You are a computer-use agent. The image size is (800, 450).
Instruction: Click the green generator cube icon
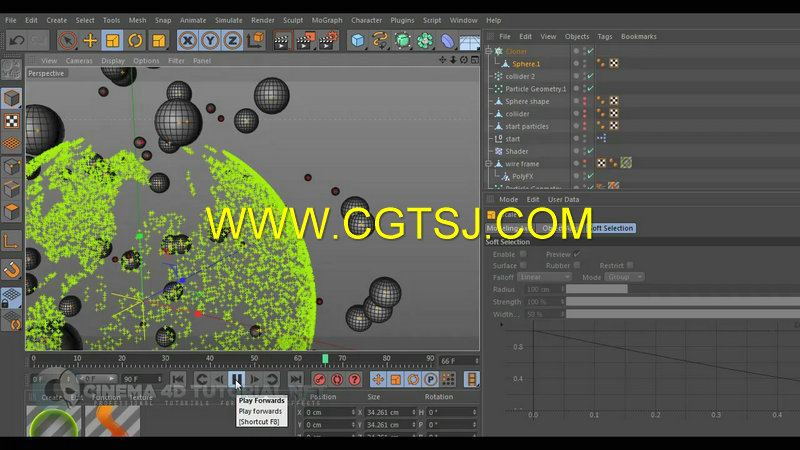click(403, 40)
